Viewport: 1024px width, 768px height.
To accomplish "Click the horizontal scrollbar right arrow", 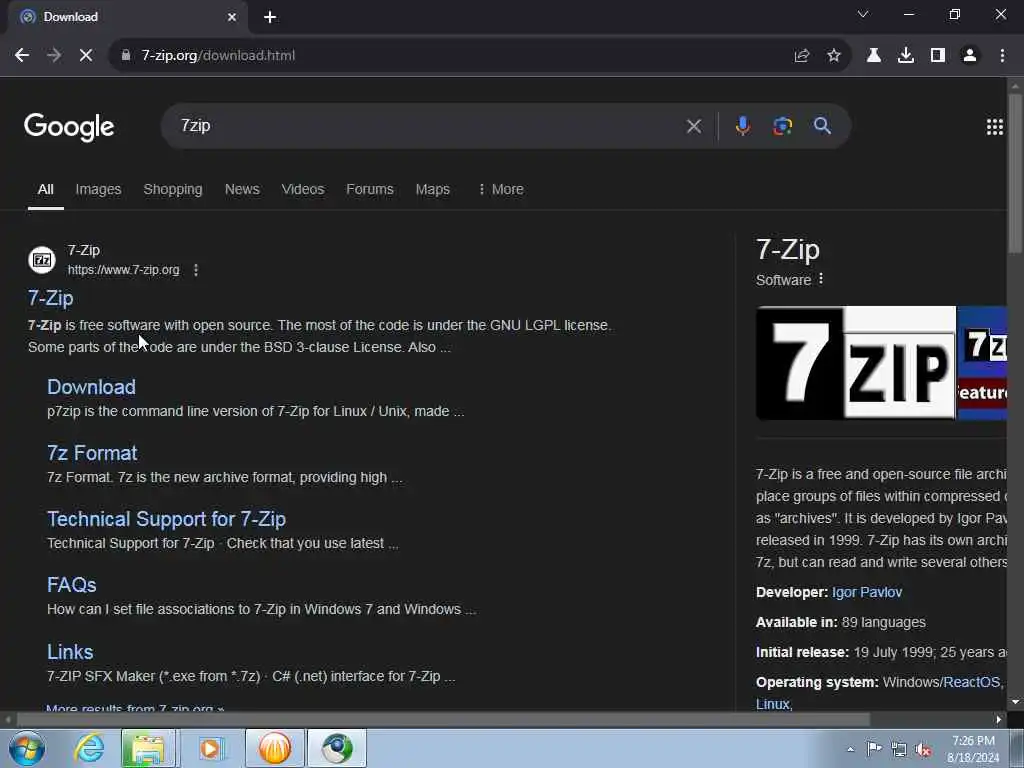I will [x=999, y=719].
